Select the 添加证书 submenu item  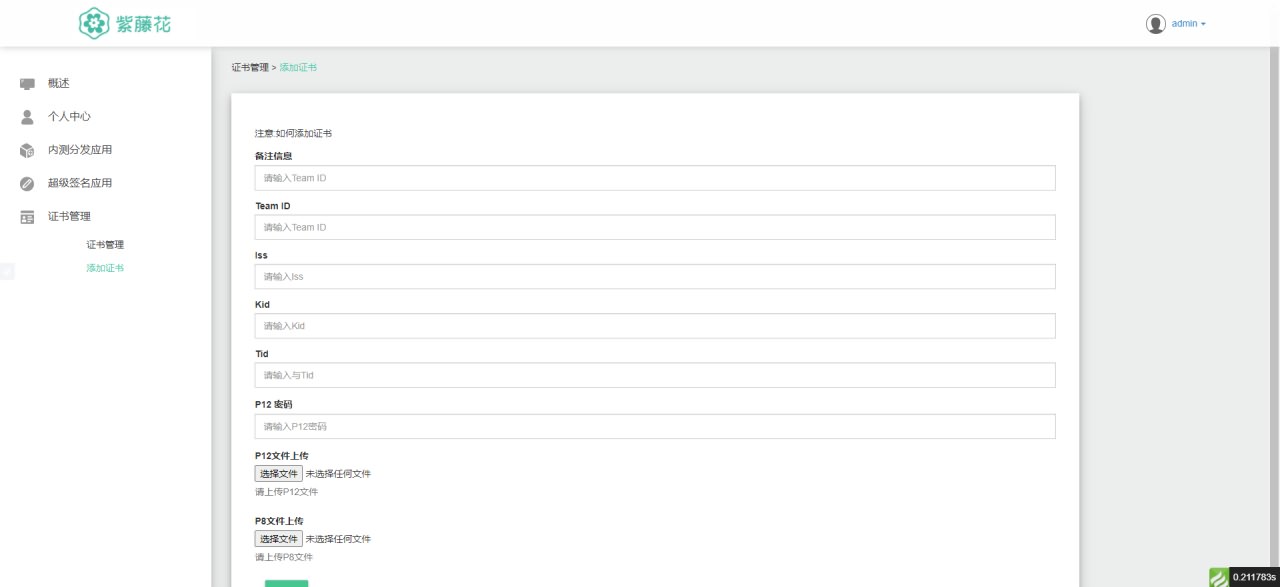point(105,268)
